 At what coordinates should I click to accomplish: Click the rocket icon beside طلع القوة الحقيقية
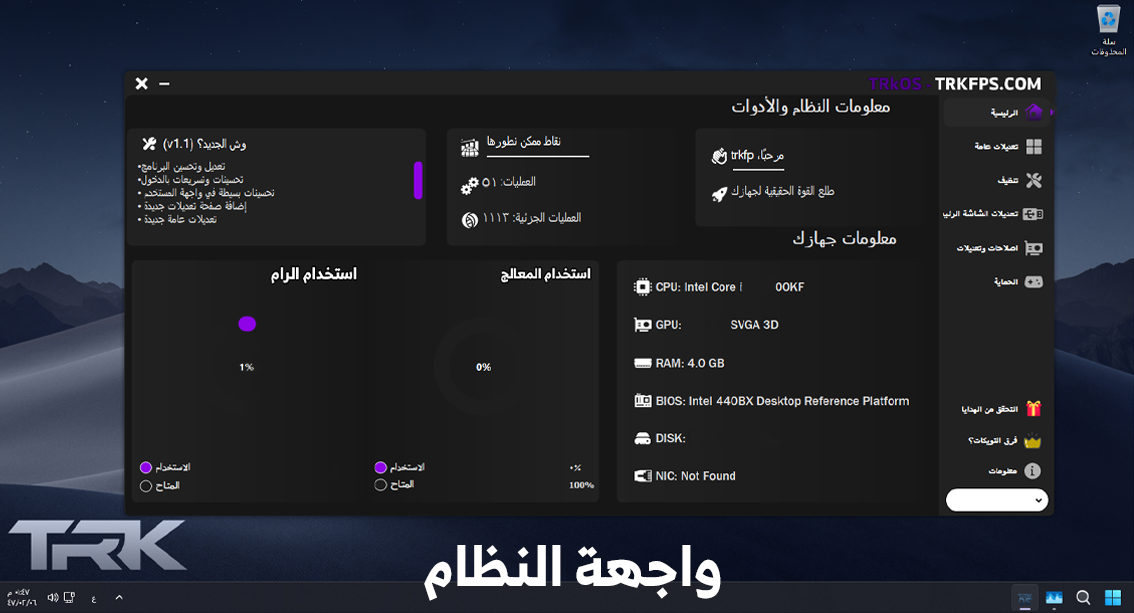(719, 194)
